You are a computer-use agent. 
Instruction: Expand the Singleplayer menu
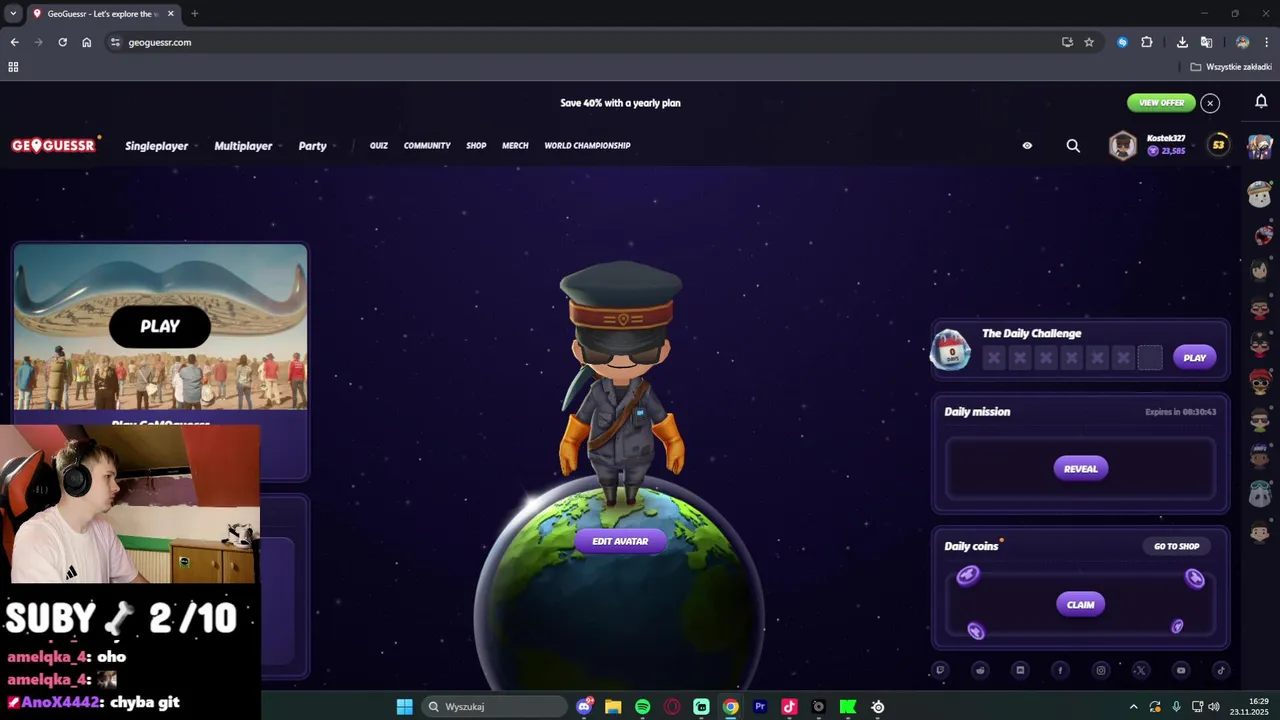click(x=160, y=146)
